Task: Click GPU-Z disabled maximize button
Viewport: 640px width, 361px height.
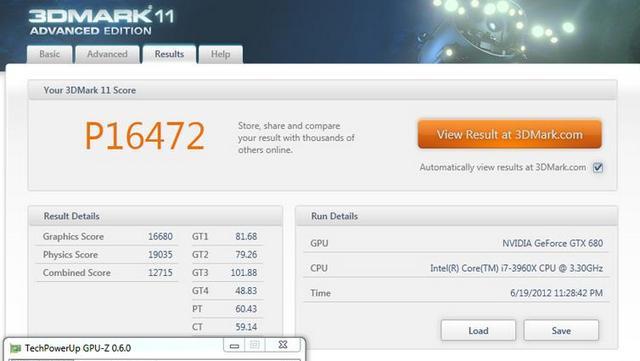Action: (255, 345)
